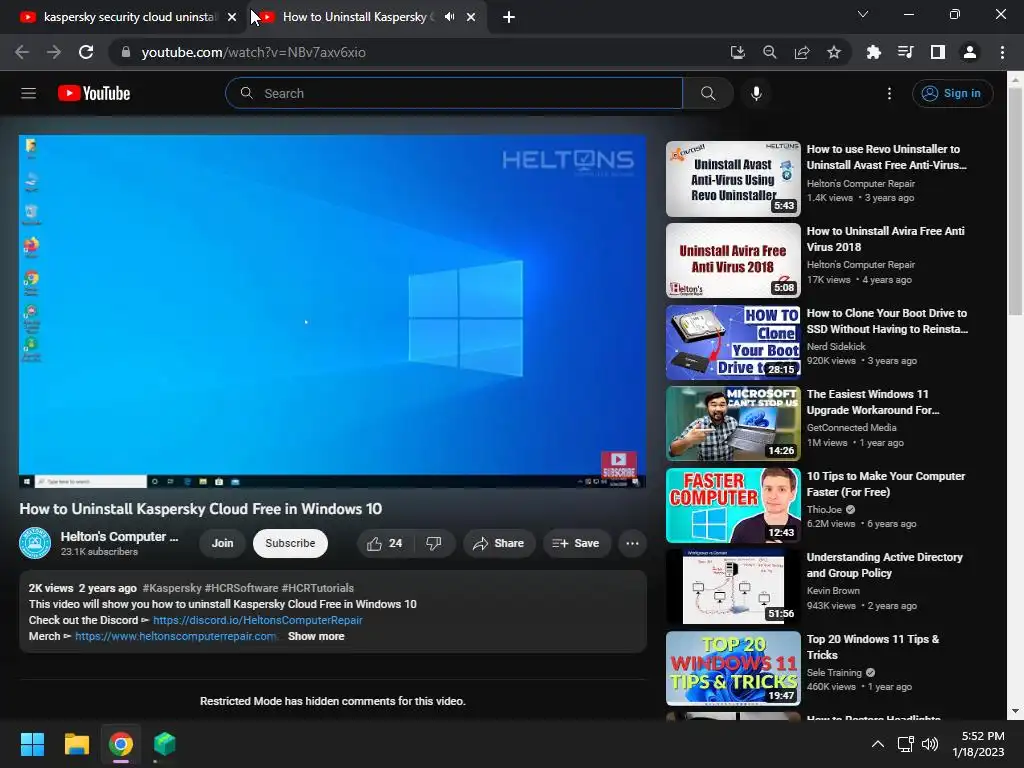Screen dimensions: 1024x768
Task: Open Chrome extensions puzzle icon
Action: point(873,52)
